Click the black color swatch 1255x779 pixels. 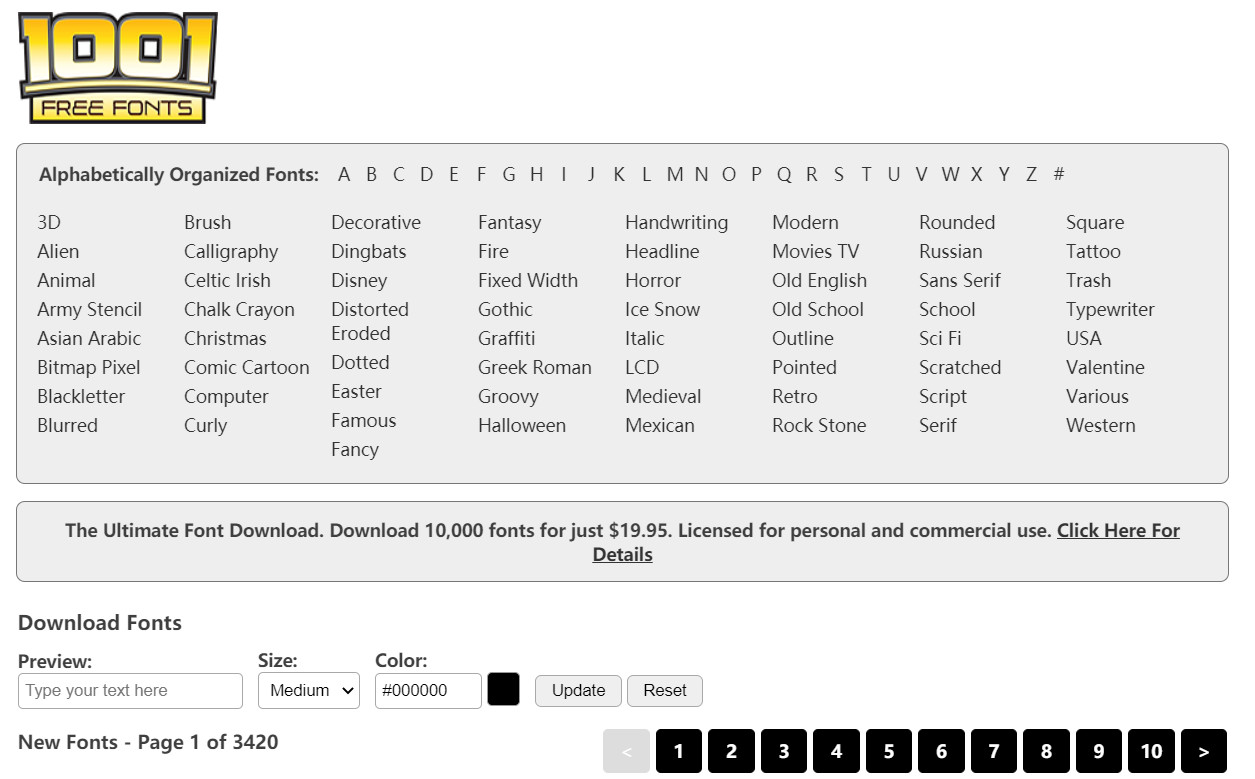(x=503, y=689)
